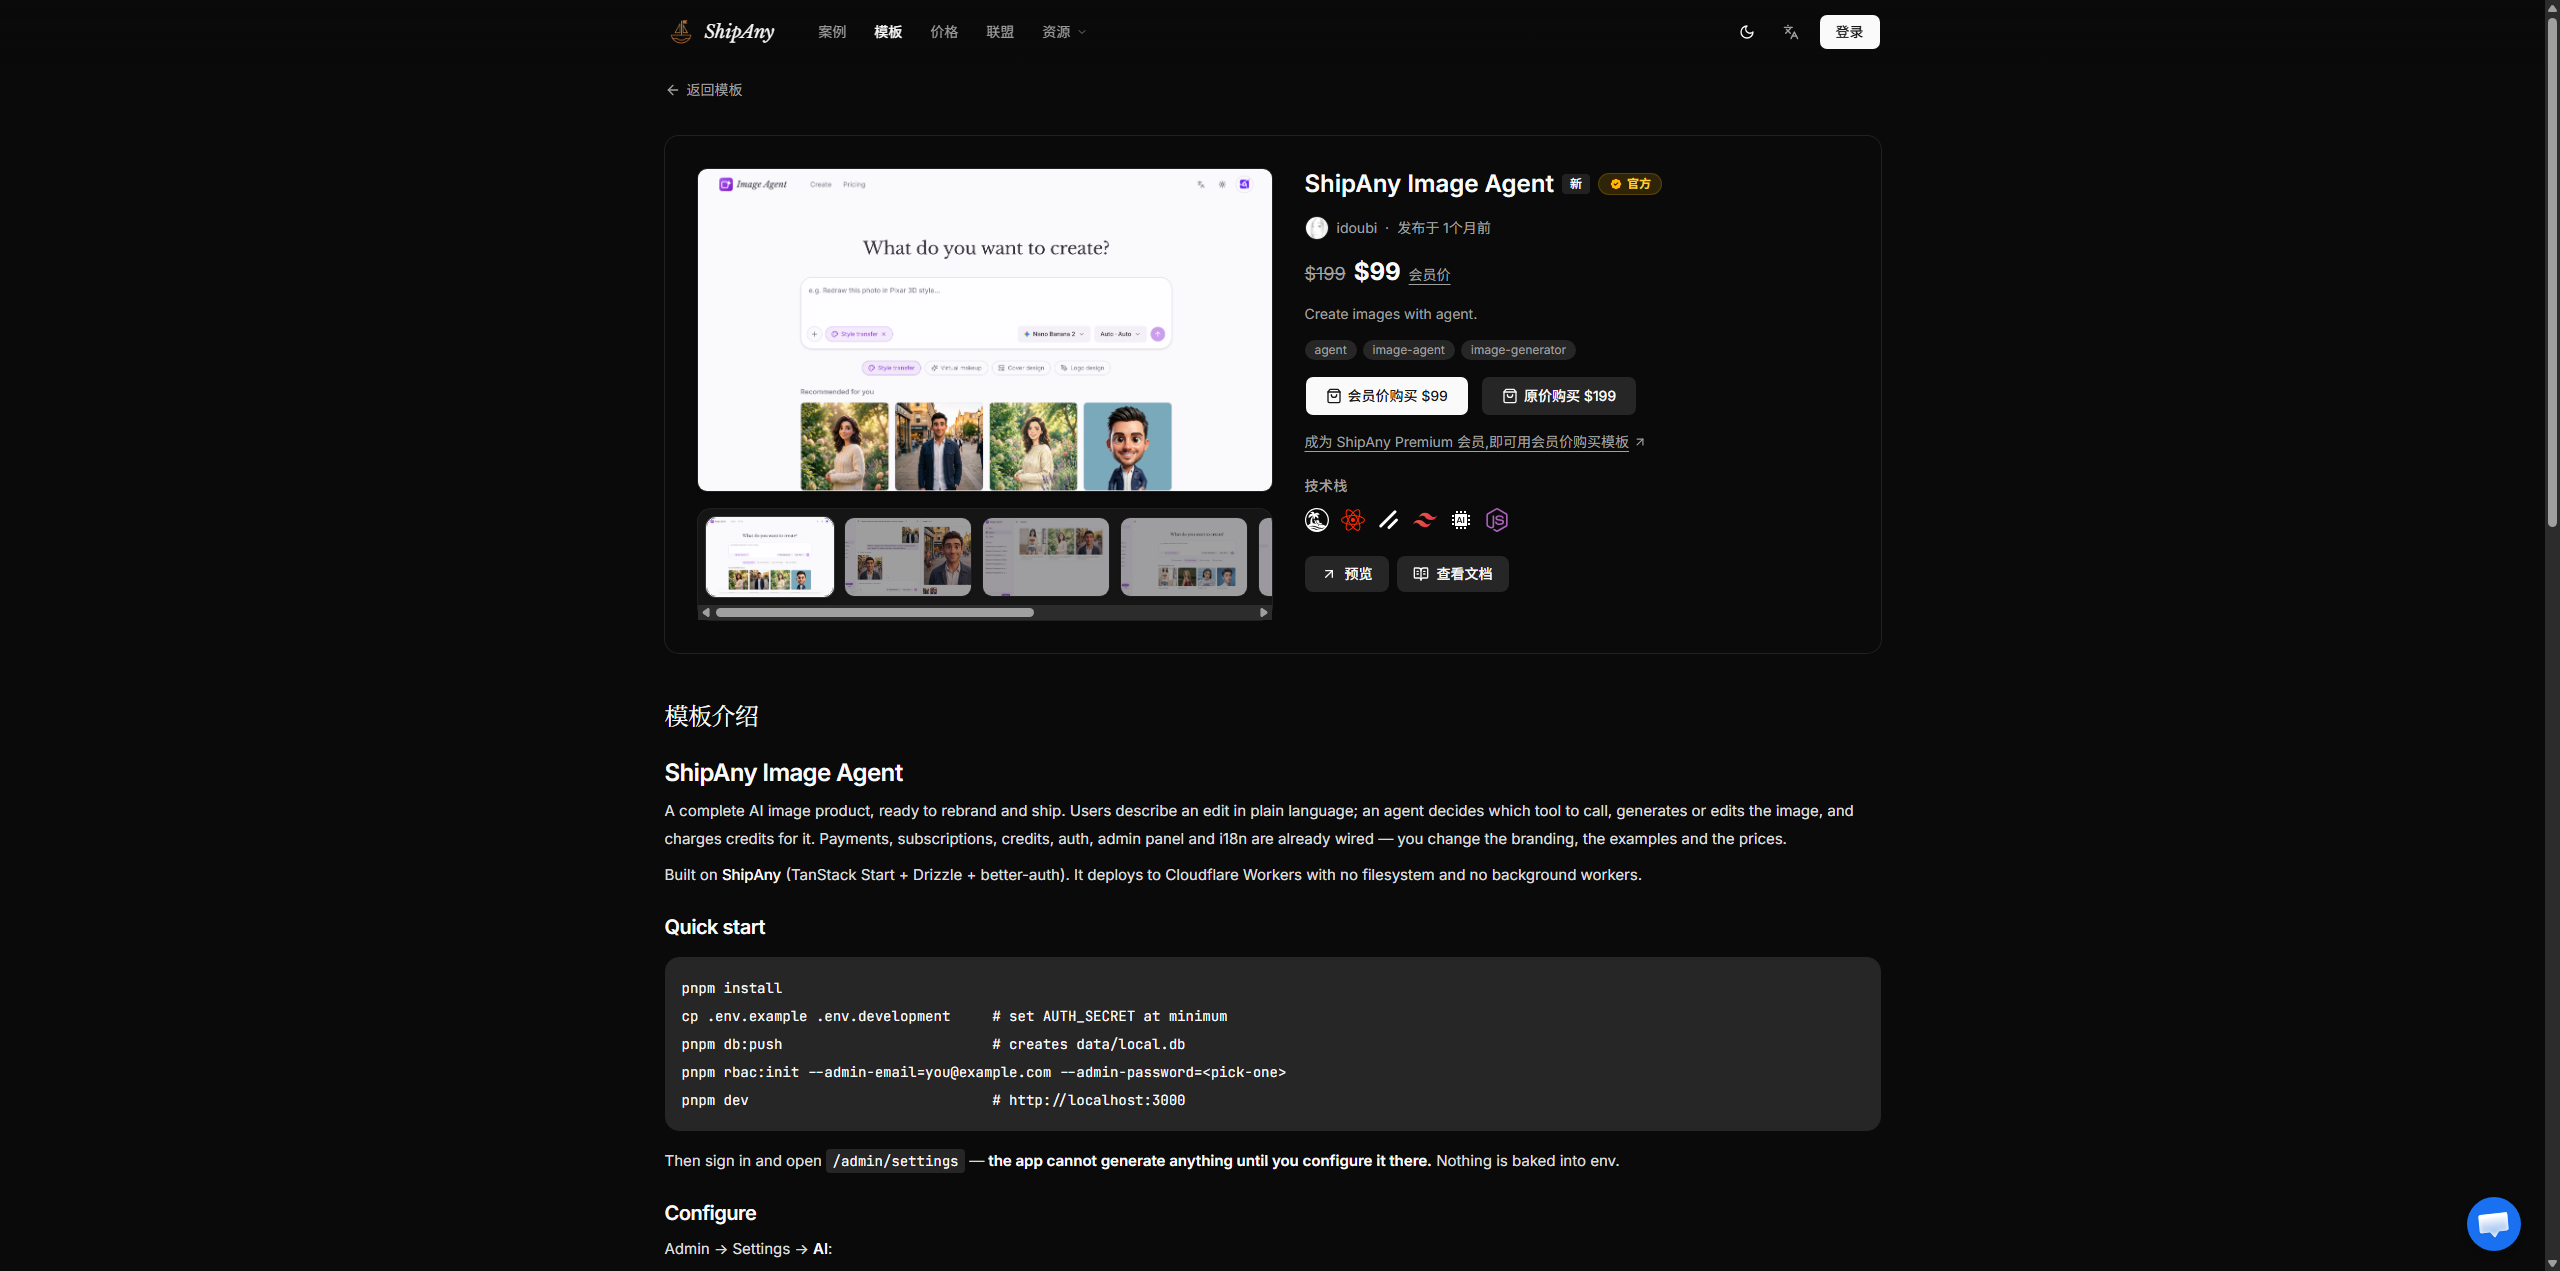Click the 'pnpm dev' code line

pos(715,1100)
